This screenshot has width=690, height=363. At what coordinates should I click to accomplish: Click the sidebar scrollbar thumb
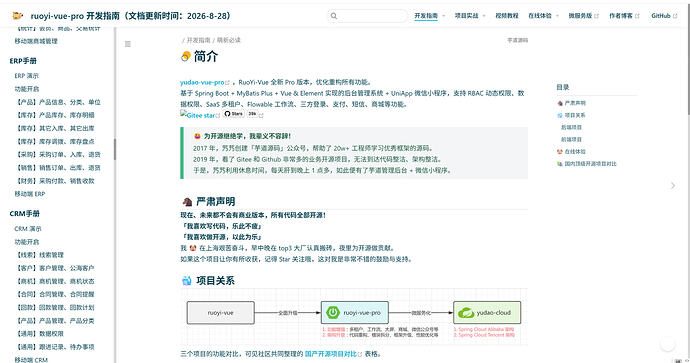115,149
